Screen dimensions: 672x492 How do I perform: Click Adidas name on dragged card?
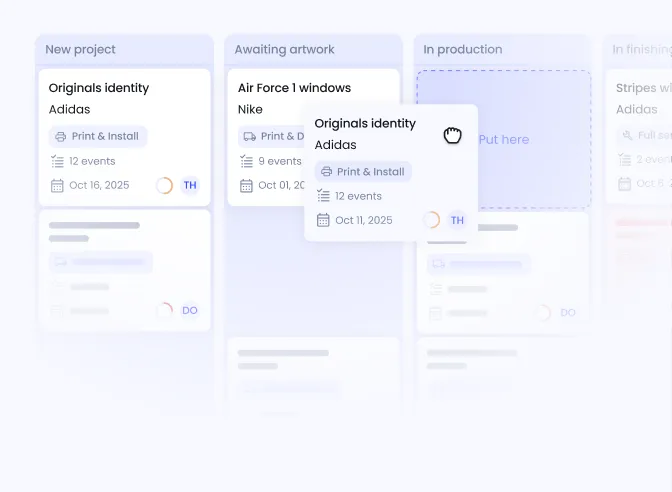click(x=336, y=145)
